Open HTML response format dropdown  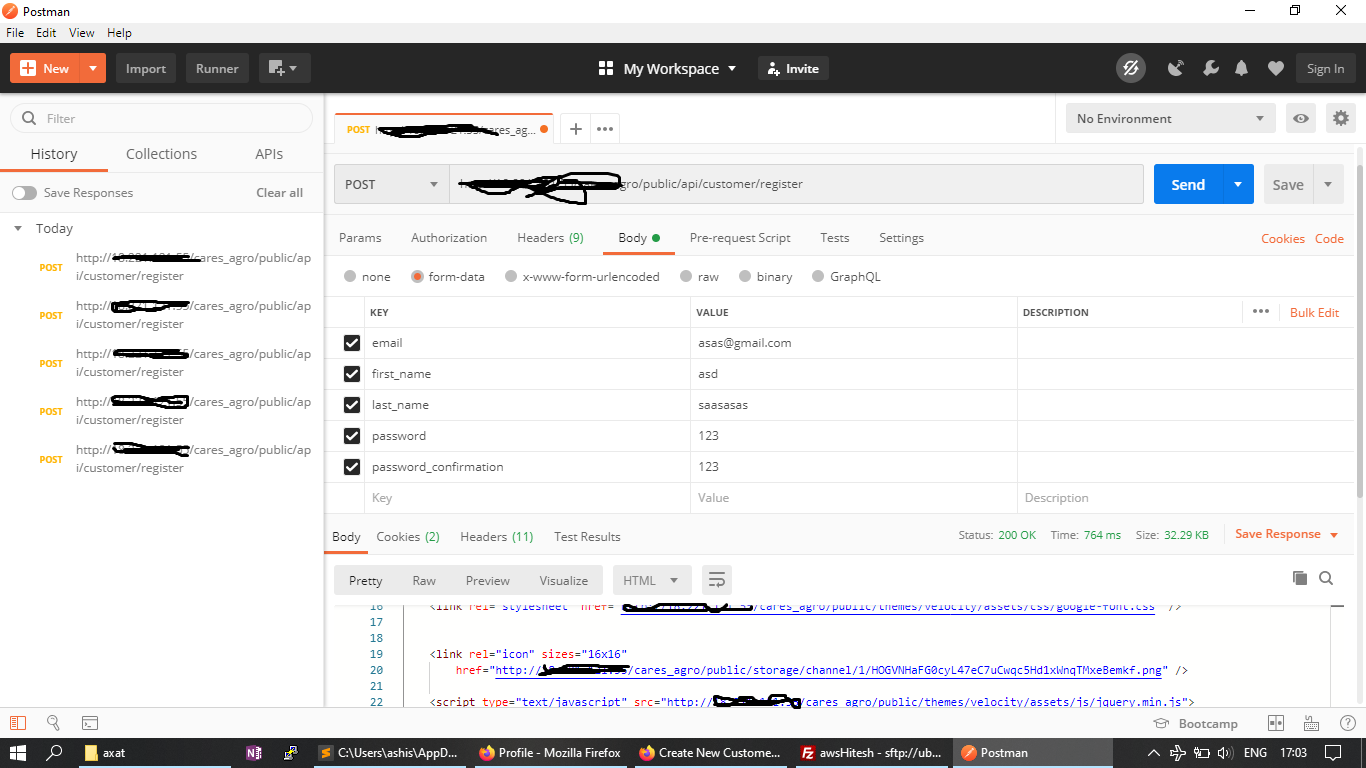[651, 580]
